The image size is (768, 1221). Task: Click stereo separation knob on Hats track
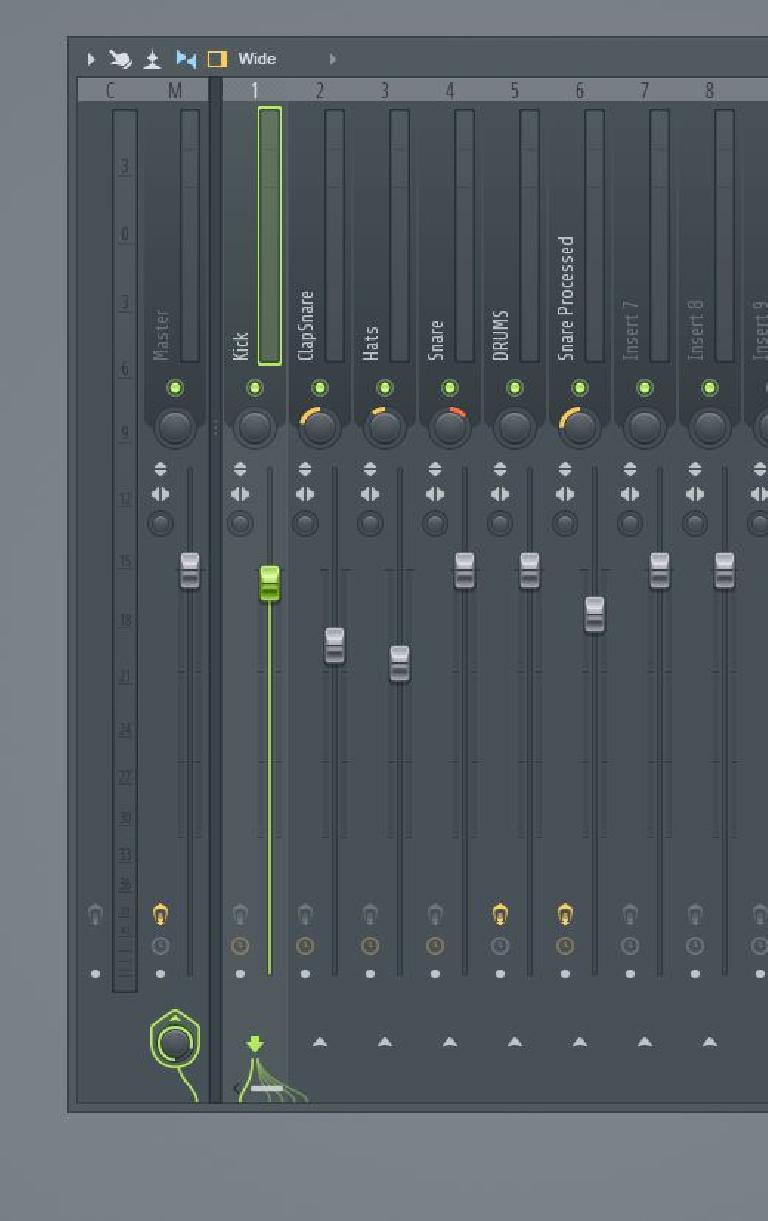pyautogui.click(x=370, y=523)
